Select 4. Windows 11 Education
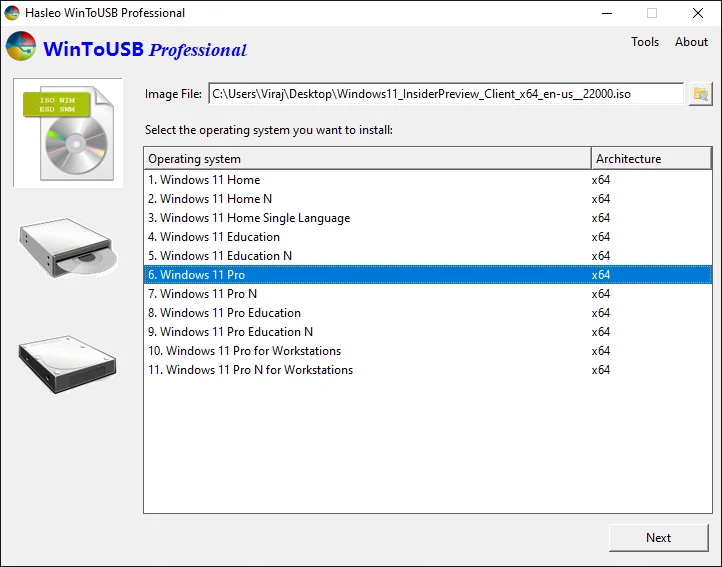Screen dimensions: 722x567 point(428,237)
